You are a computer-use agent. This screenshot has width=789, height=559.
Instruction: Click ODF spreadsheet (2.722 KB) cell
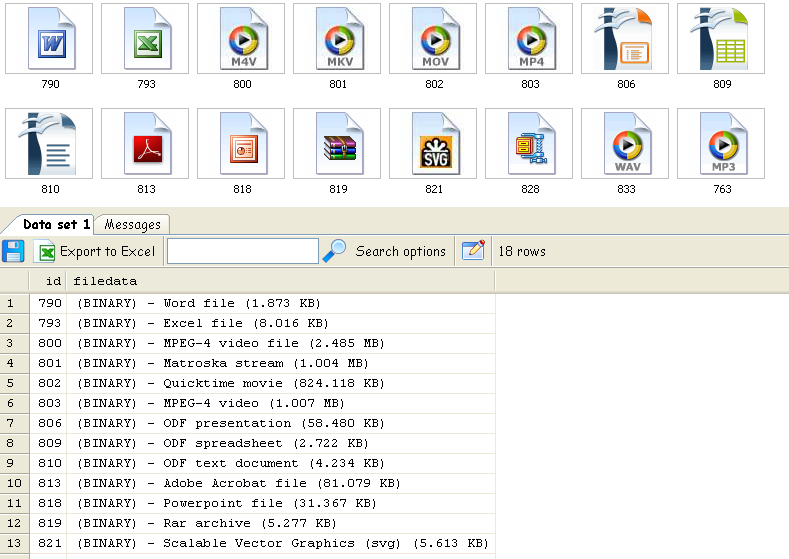[281, 443]
